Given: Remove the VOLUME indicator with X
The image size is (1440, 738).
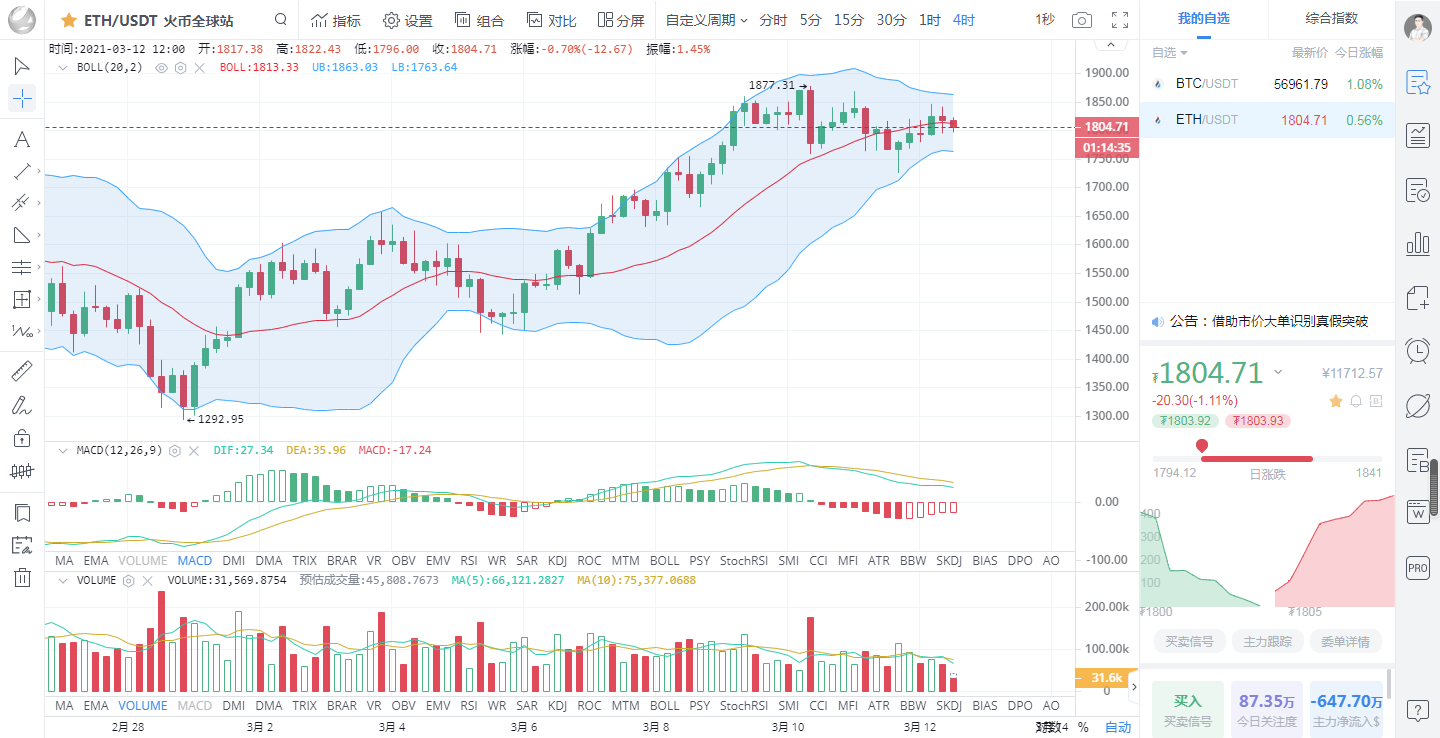Looking at the screenshot, I should coord(147,579).
